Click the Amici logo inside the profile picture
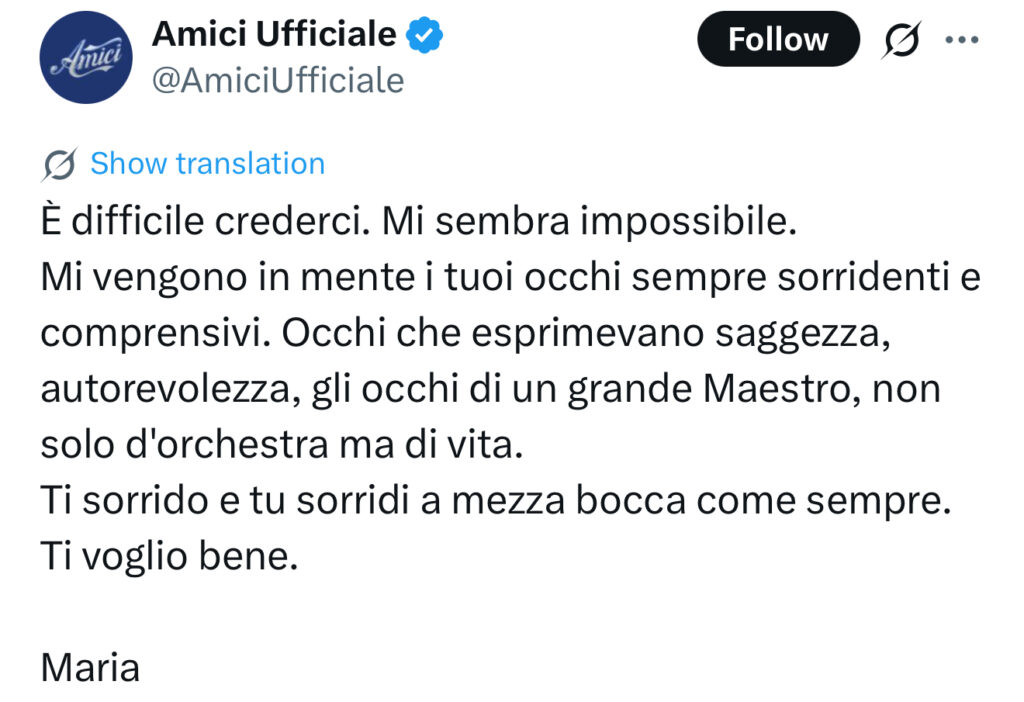This screenshot has width=1024, height=702. click(x=85, y=57)
